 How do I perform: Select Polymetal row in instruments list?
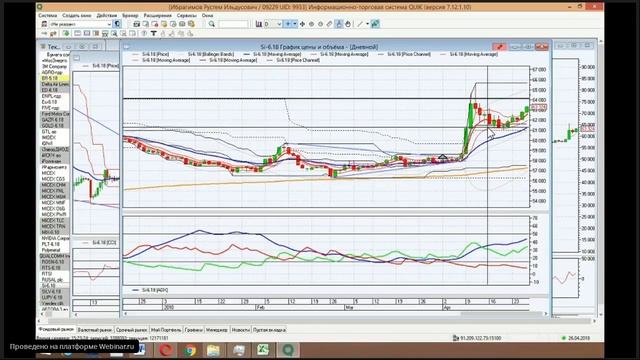pos(55,250)
